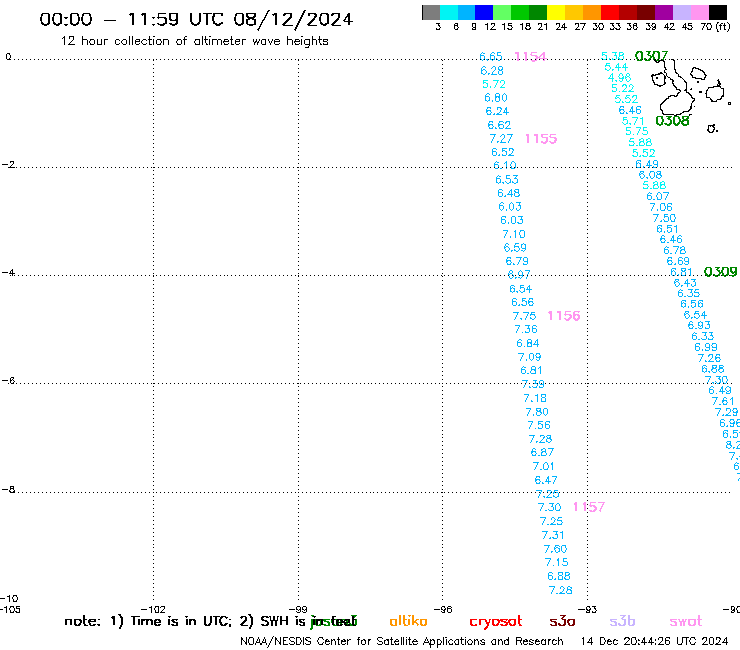Select the 's3b' satellite legend label
Screen dimensions: 740x650
pyautogui.click(x=622, y=621)
